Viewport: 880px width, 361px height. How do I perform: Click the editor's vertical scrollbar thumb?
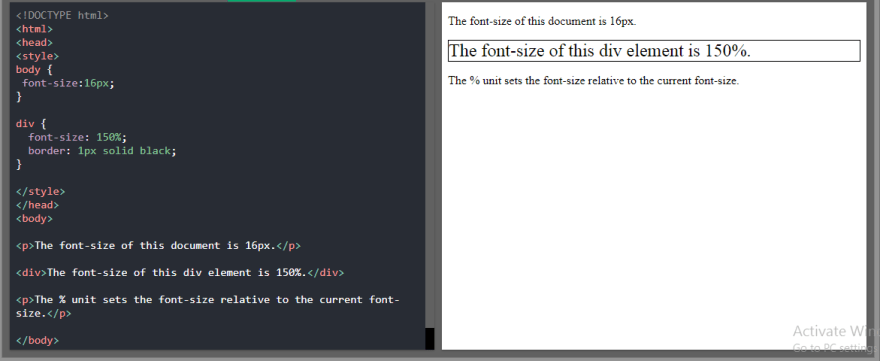(429, 339)
